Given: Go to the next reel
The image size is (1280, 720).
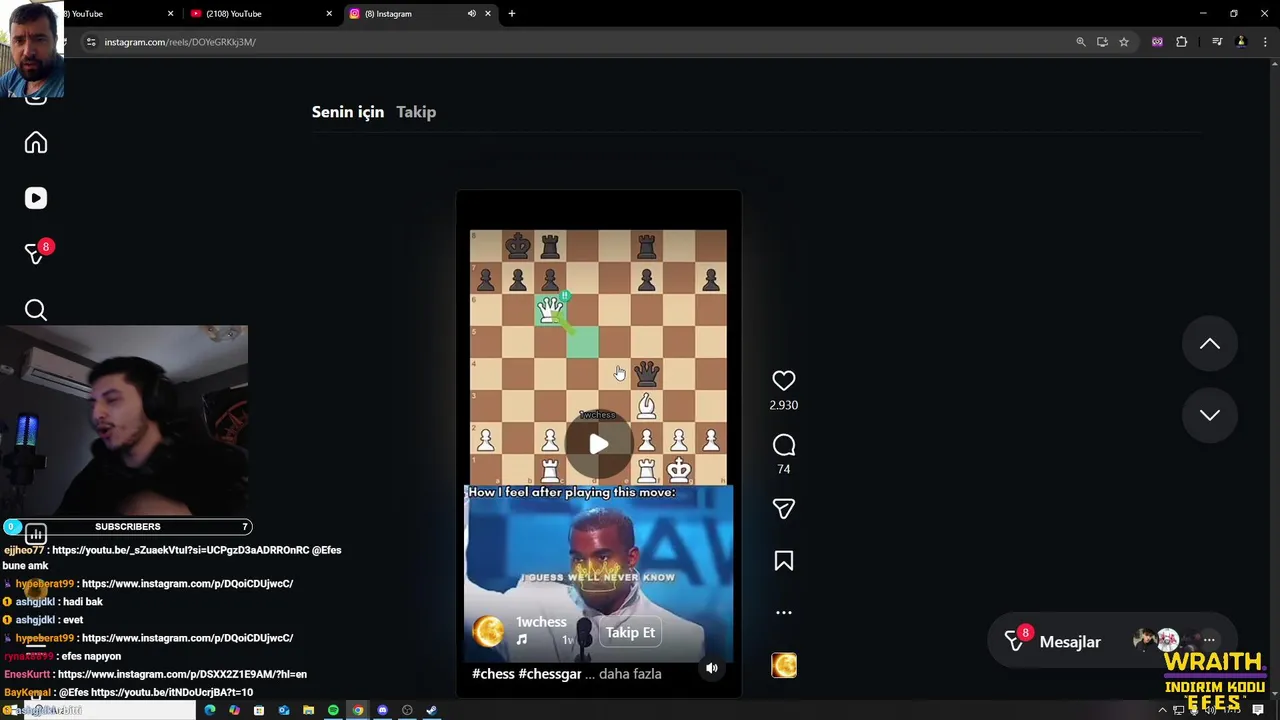Looking at the screenshot, I should (x=1210, y=415).
